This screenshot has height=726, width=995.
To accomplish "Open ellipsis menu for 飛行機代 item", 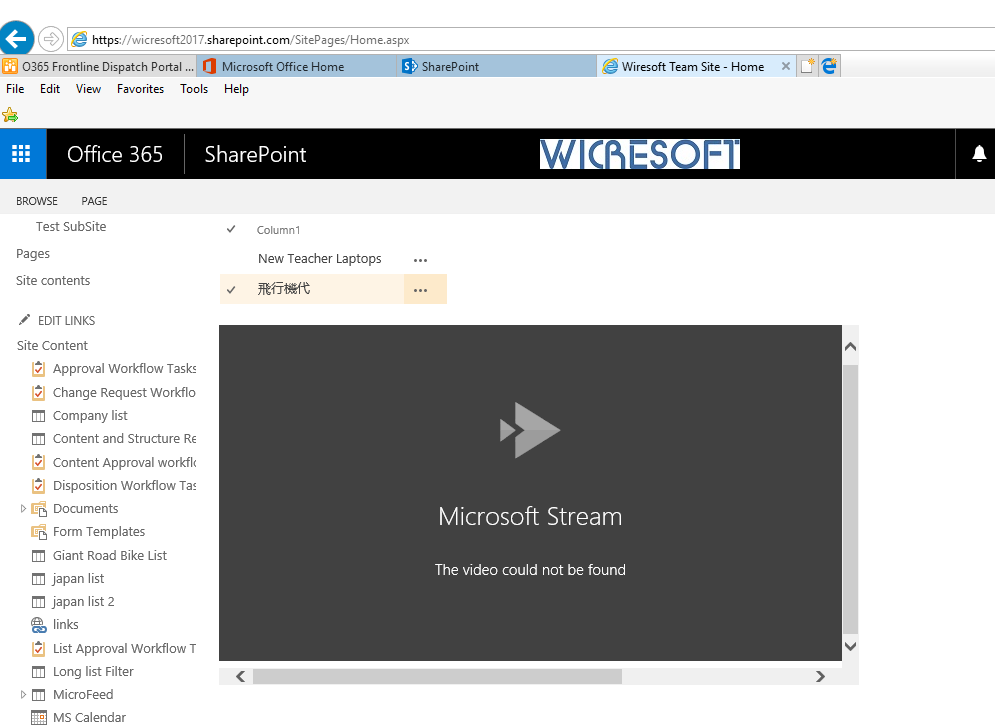I will click(x=420, y=290).
